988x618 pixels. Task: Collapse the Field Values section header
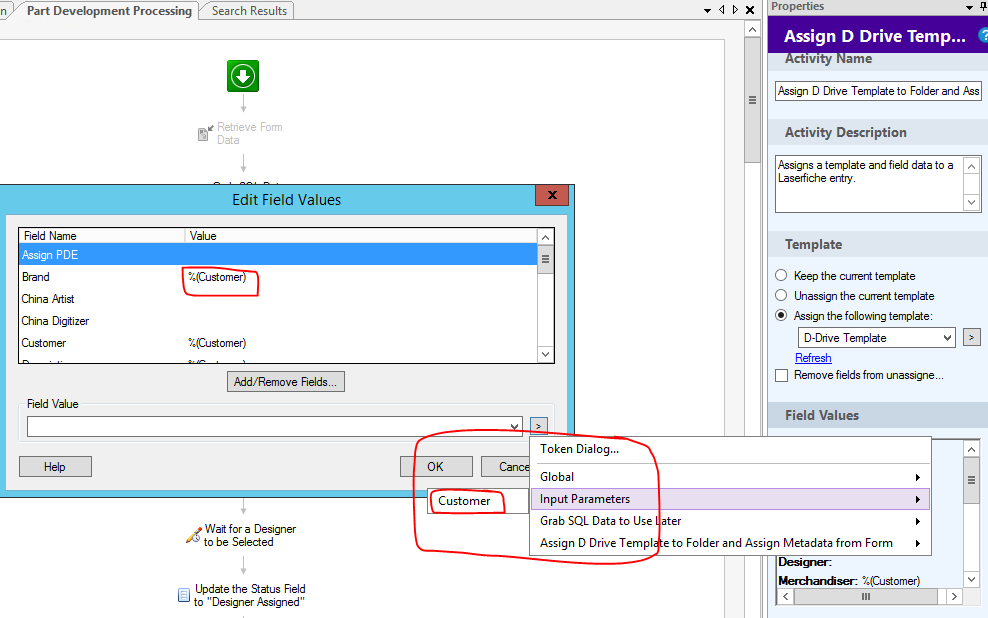(x=877, y=415)
